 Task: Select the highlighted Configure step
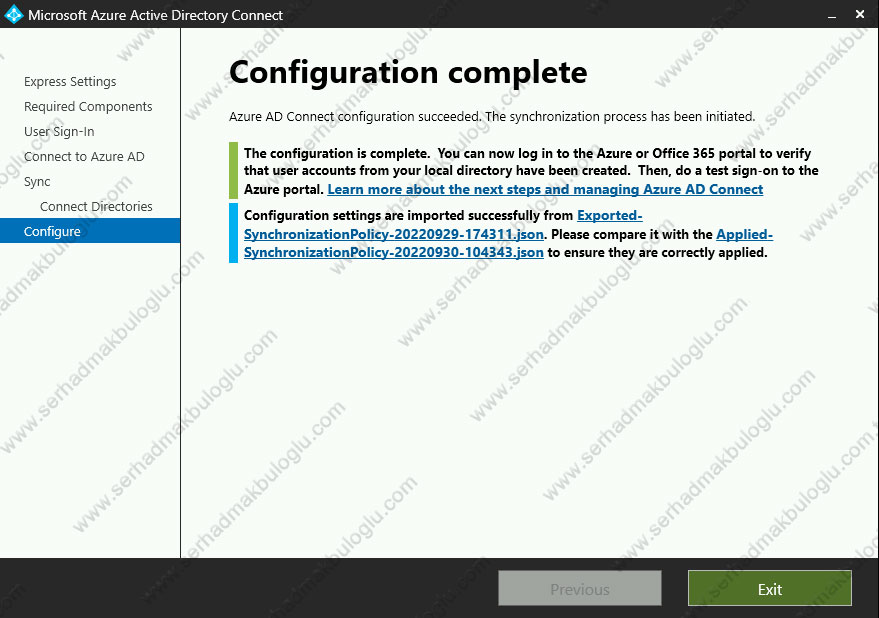pos(90,231)
